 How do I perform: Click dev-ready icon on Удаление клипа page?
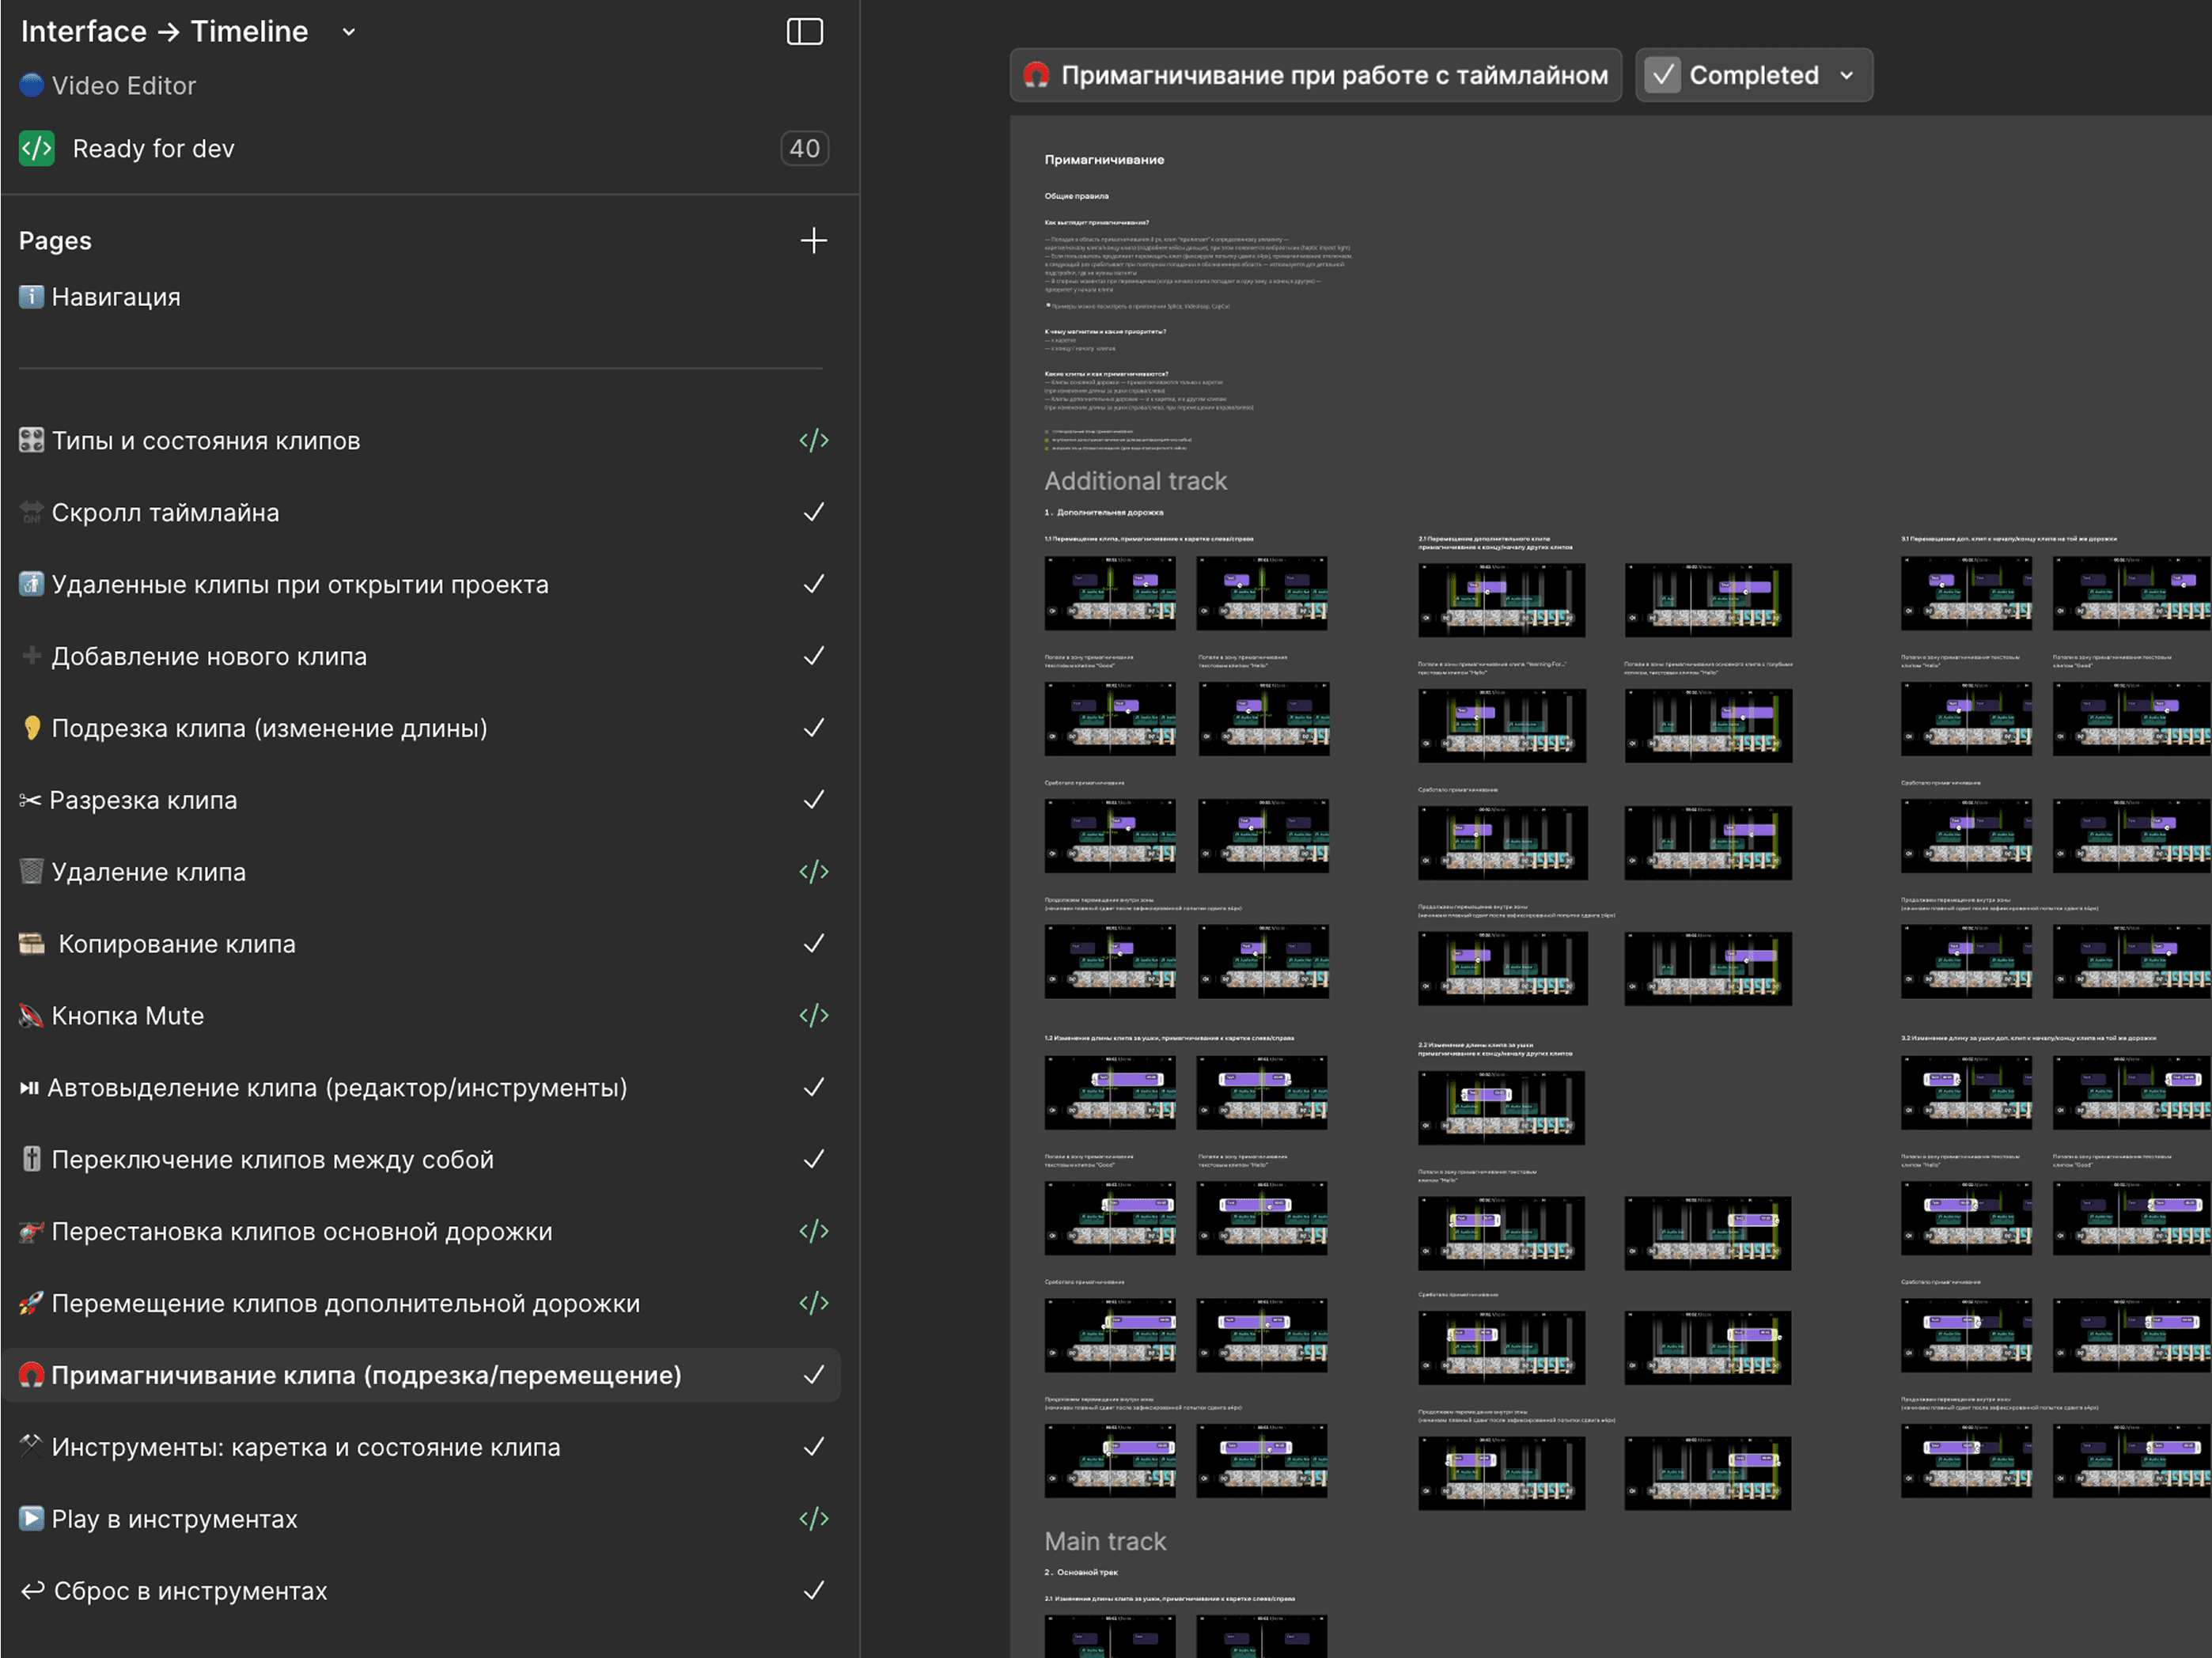point(813,872)
